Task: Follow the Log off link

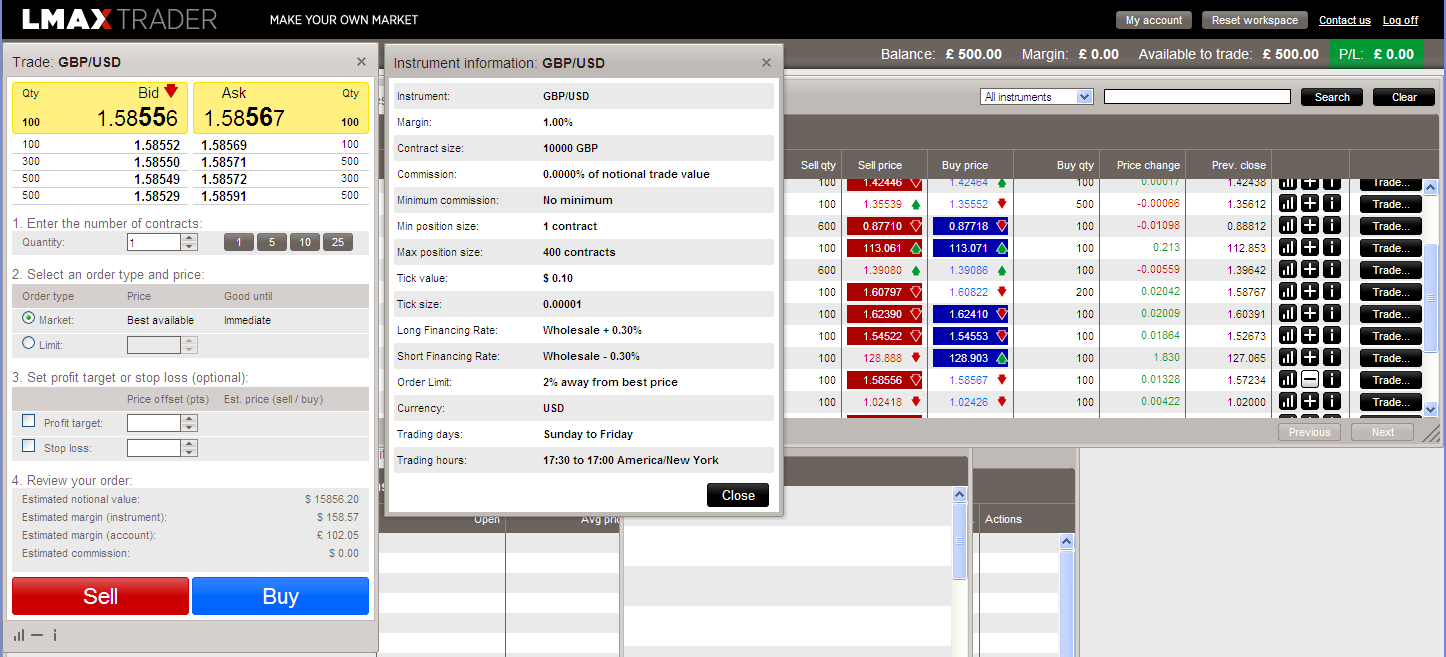Action: pyautogui.click(x=1400, y=20)
